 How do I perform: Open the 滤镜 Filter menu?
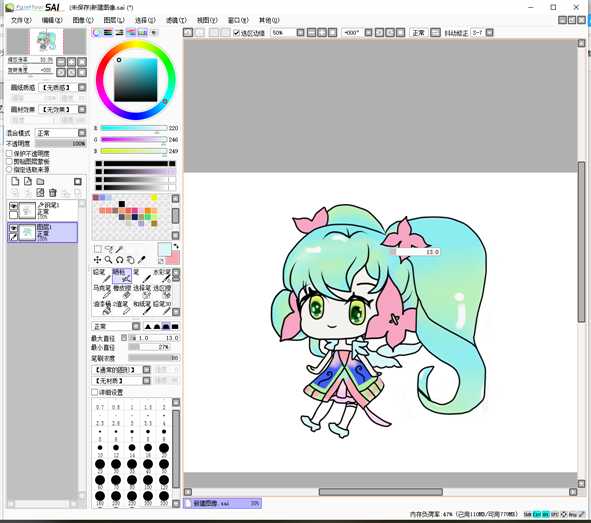(x=176, y=20)
